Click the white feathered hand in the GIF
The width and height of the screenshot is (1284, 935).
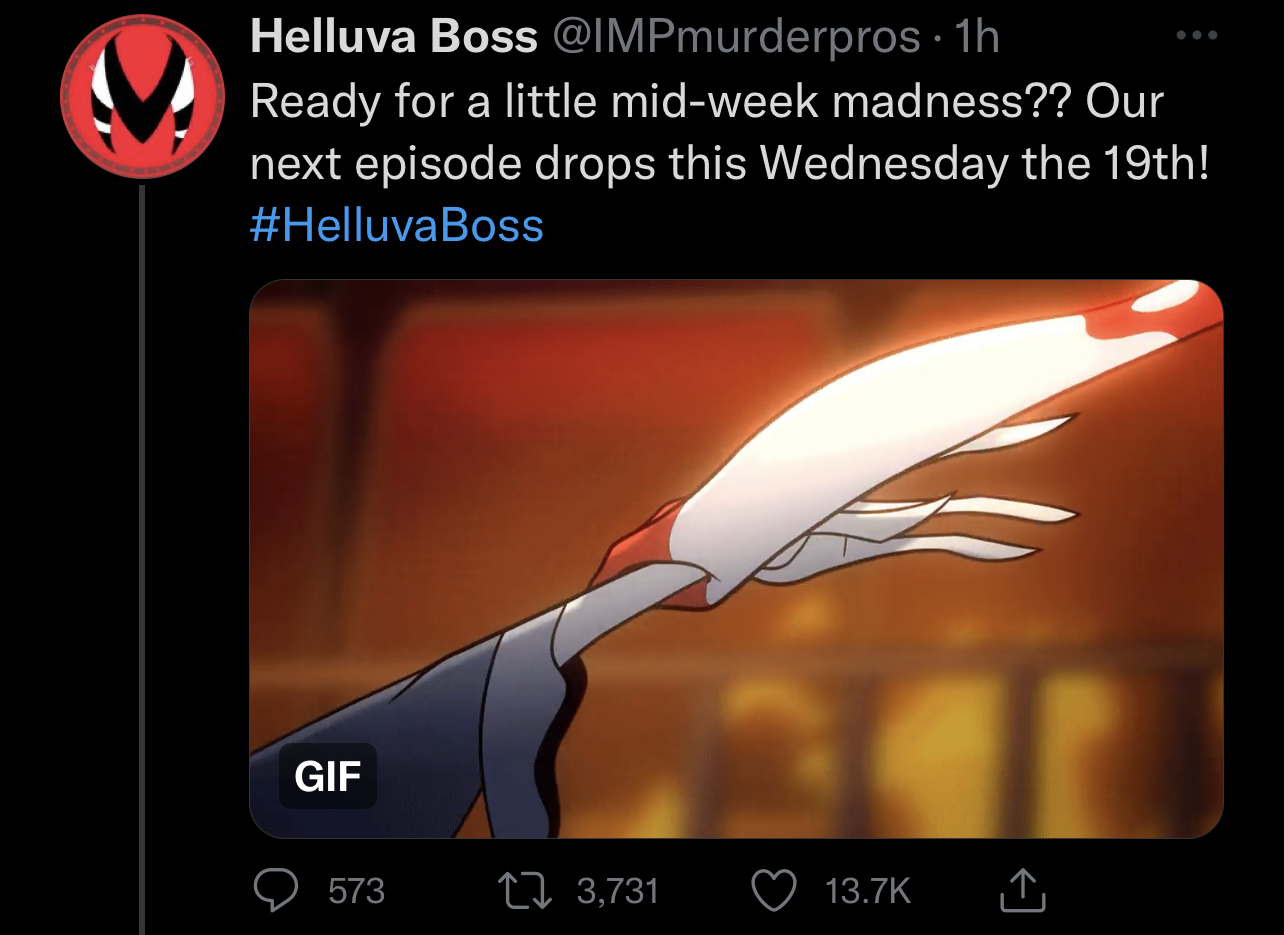(x=900, y=460)
